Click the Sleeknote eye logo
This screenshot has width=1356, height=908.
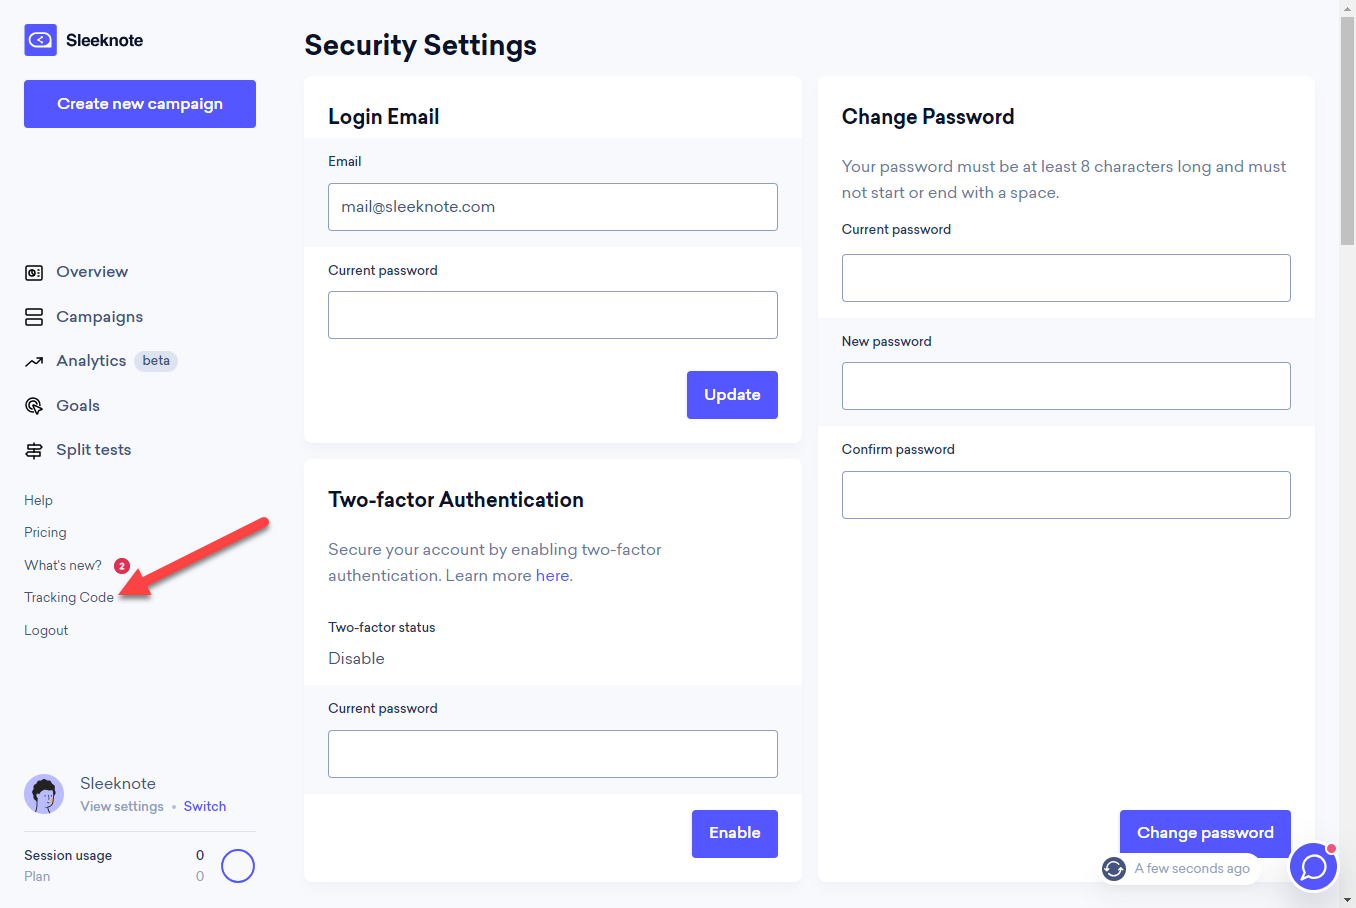click(x=40, y=40)
